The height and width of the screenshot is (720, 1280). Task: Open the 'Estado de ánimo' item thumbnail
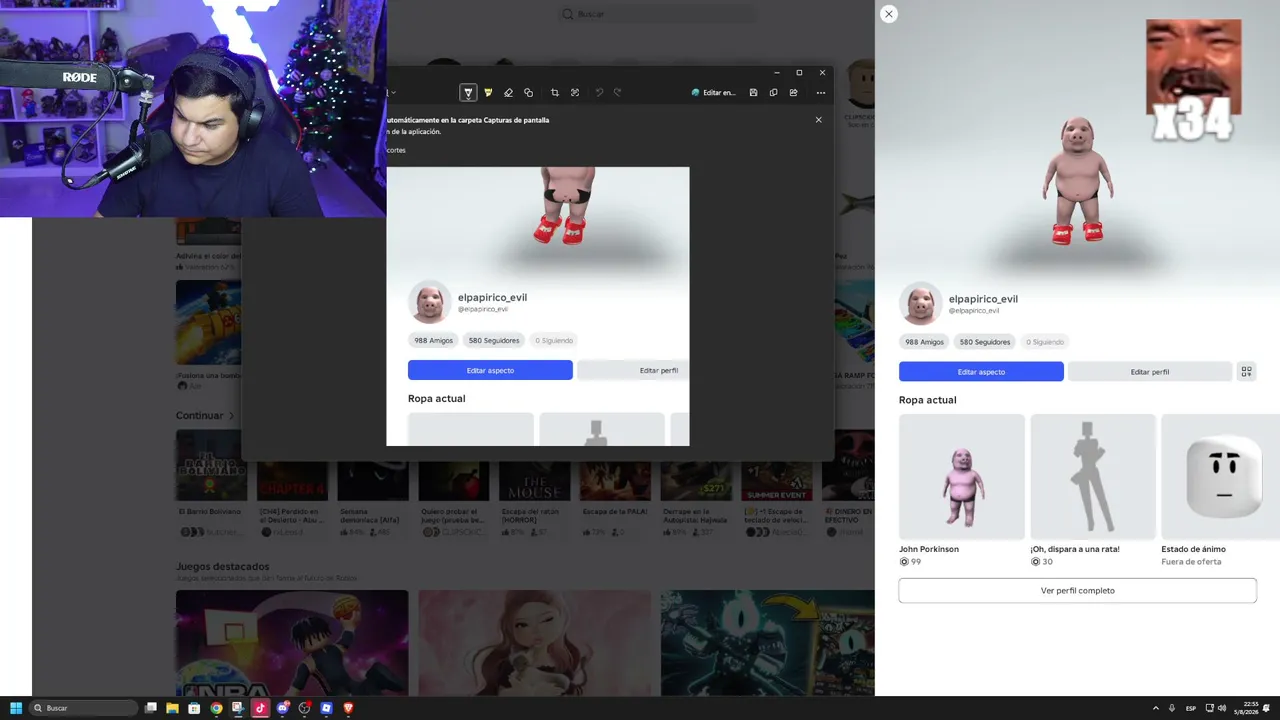pyautogui.click(x=1221, y=477)
